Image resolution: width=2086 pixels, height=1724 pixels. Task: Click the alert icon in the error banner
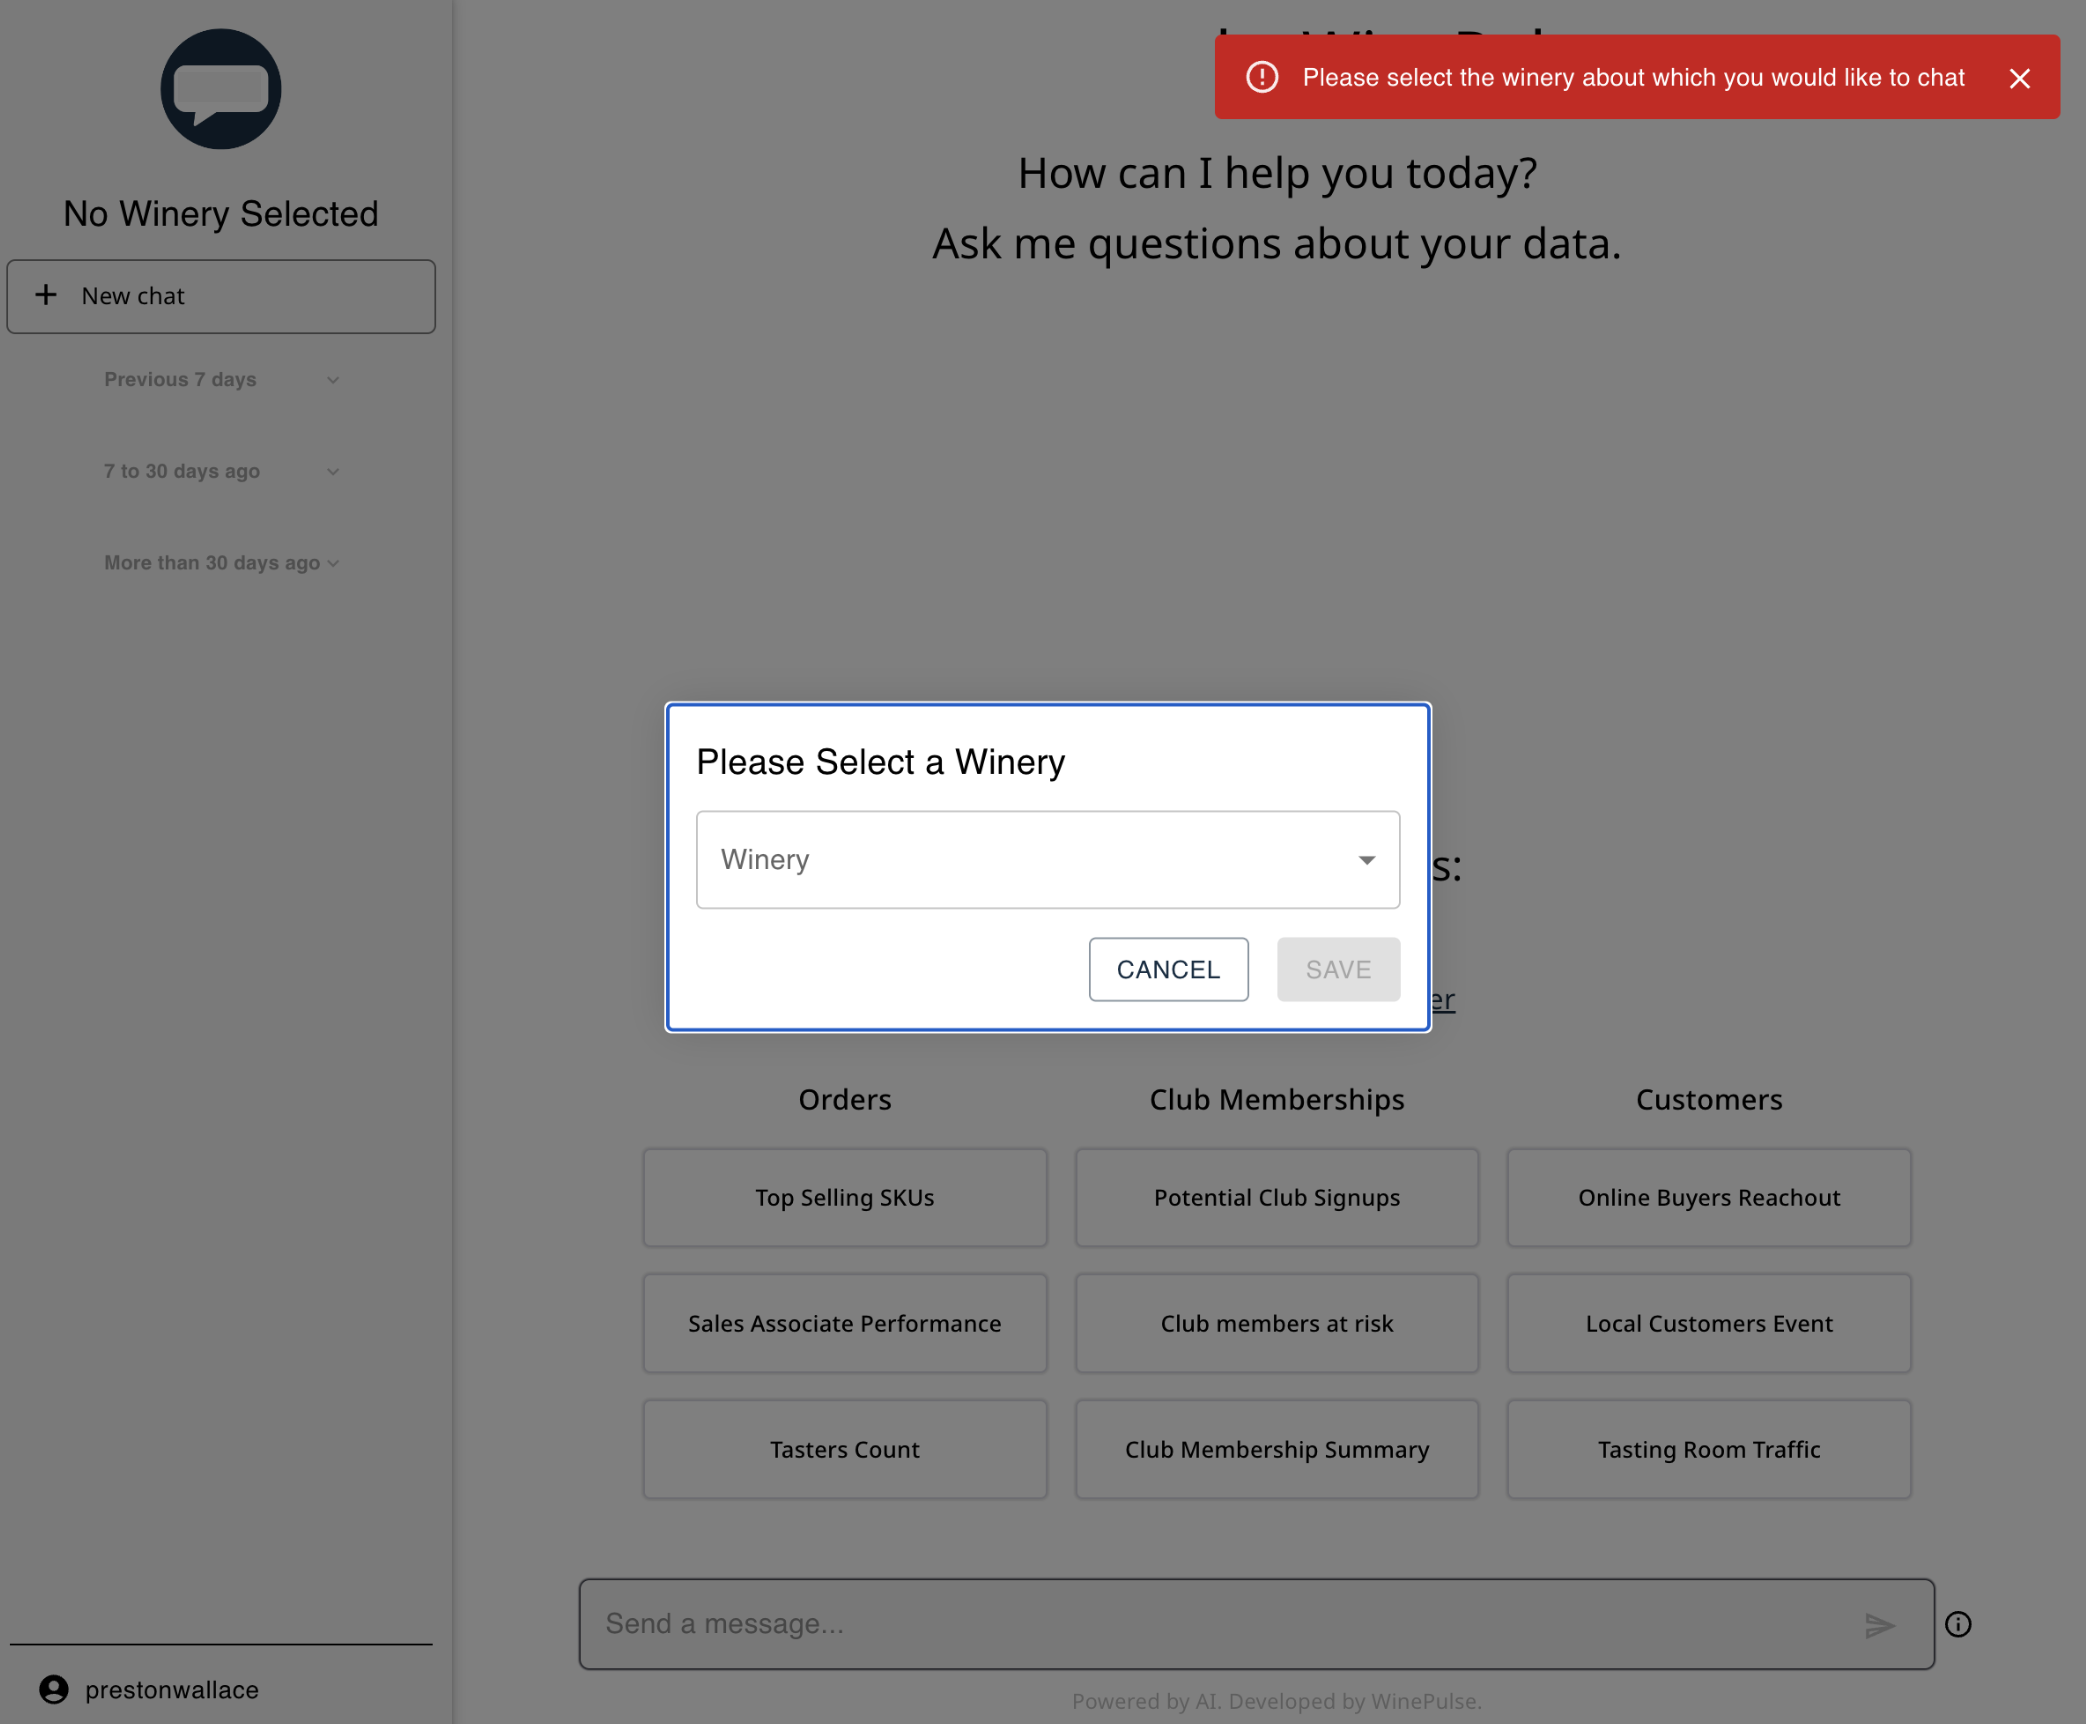[1262, 77]
